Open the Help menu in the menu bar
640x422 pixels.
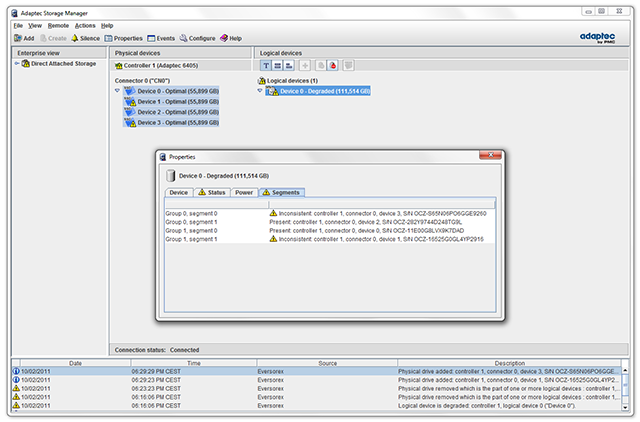click(x=107, y=26)
